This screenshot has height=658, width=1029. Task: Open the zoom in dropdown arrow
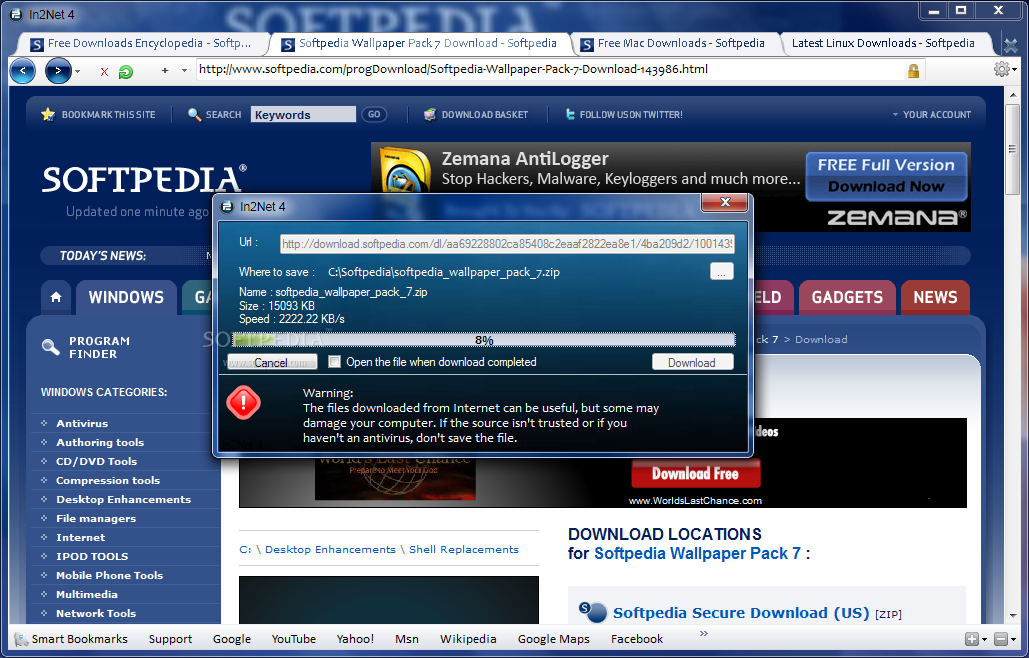(984, 639)
